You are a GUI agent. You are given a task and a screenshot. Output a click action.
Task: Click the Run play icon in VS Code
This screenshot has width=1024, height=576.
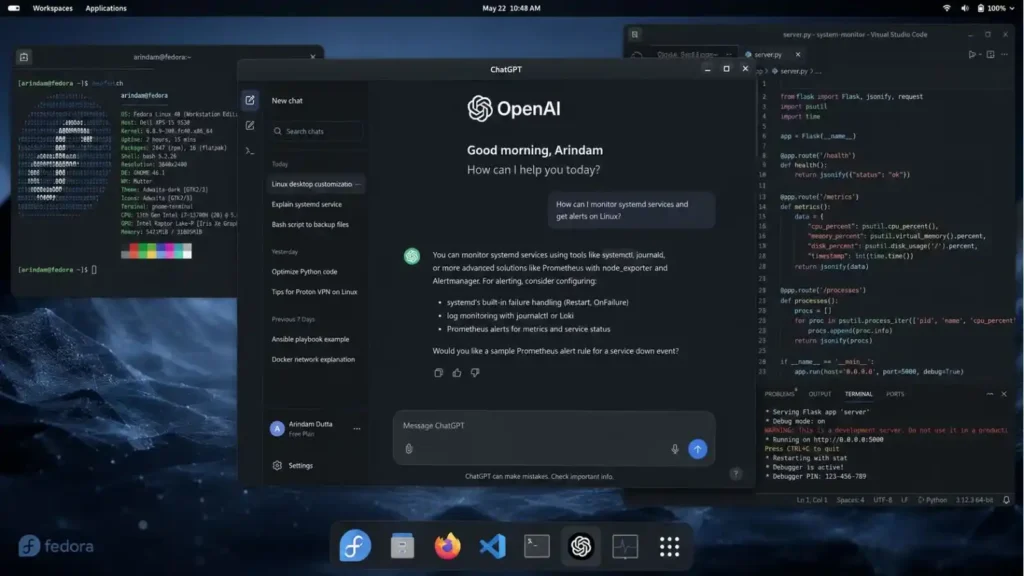coord(972,55)
